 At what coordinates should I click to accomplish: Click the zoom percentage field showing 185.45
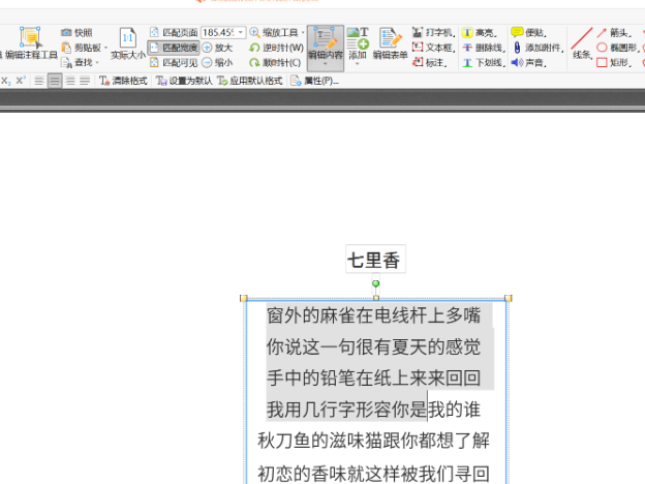click(x=218, y=32)
